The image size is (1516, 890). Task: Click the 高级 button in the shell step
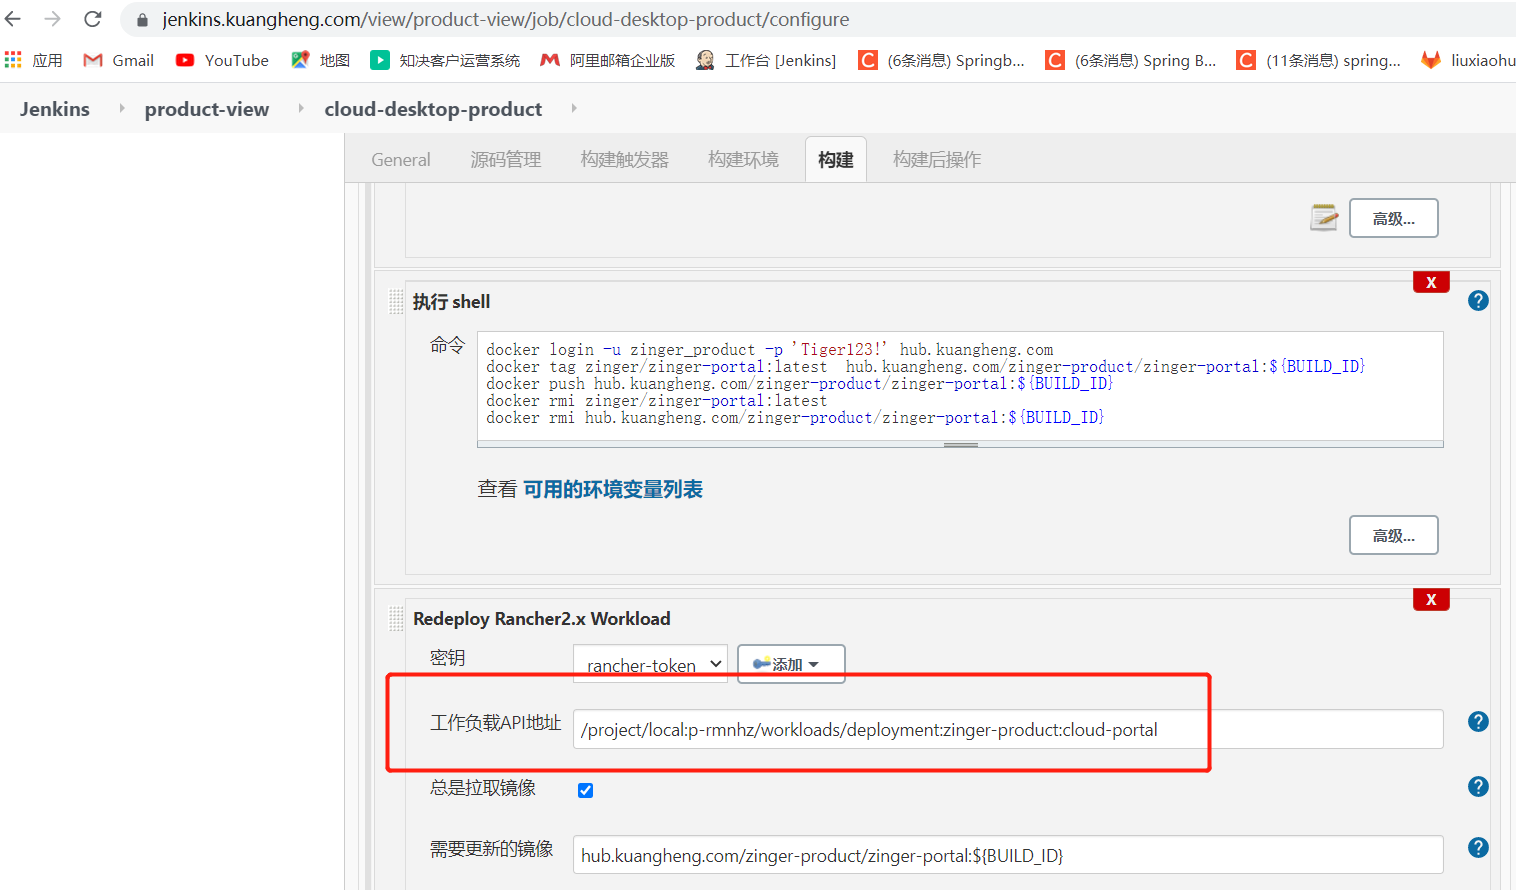1393,535
